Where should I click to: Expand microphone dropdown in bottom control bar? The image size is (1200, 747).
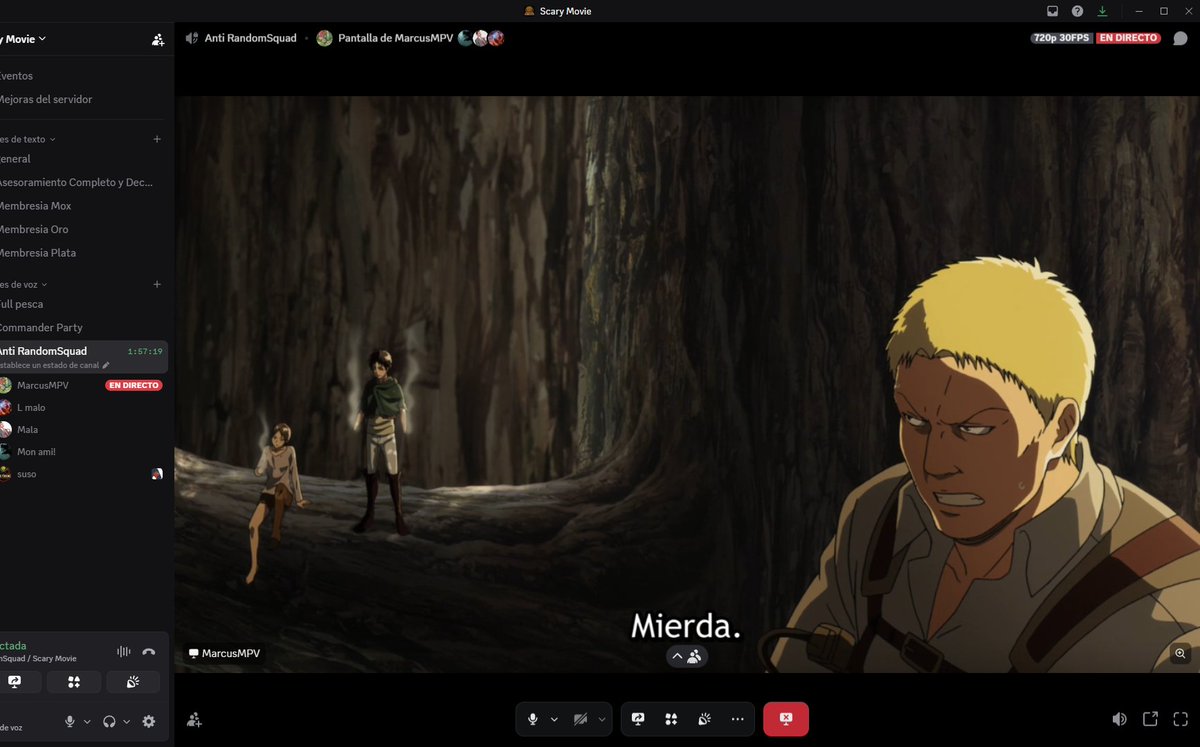[x=554, y=719]
